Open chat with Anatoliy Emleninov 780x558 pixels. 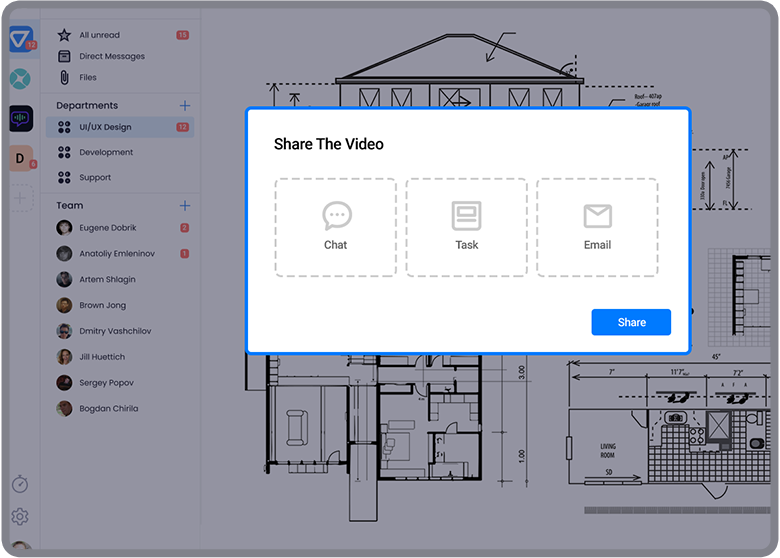click(x=116, y=254)
